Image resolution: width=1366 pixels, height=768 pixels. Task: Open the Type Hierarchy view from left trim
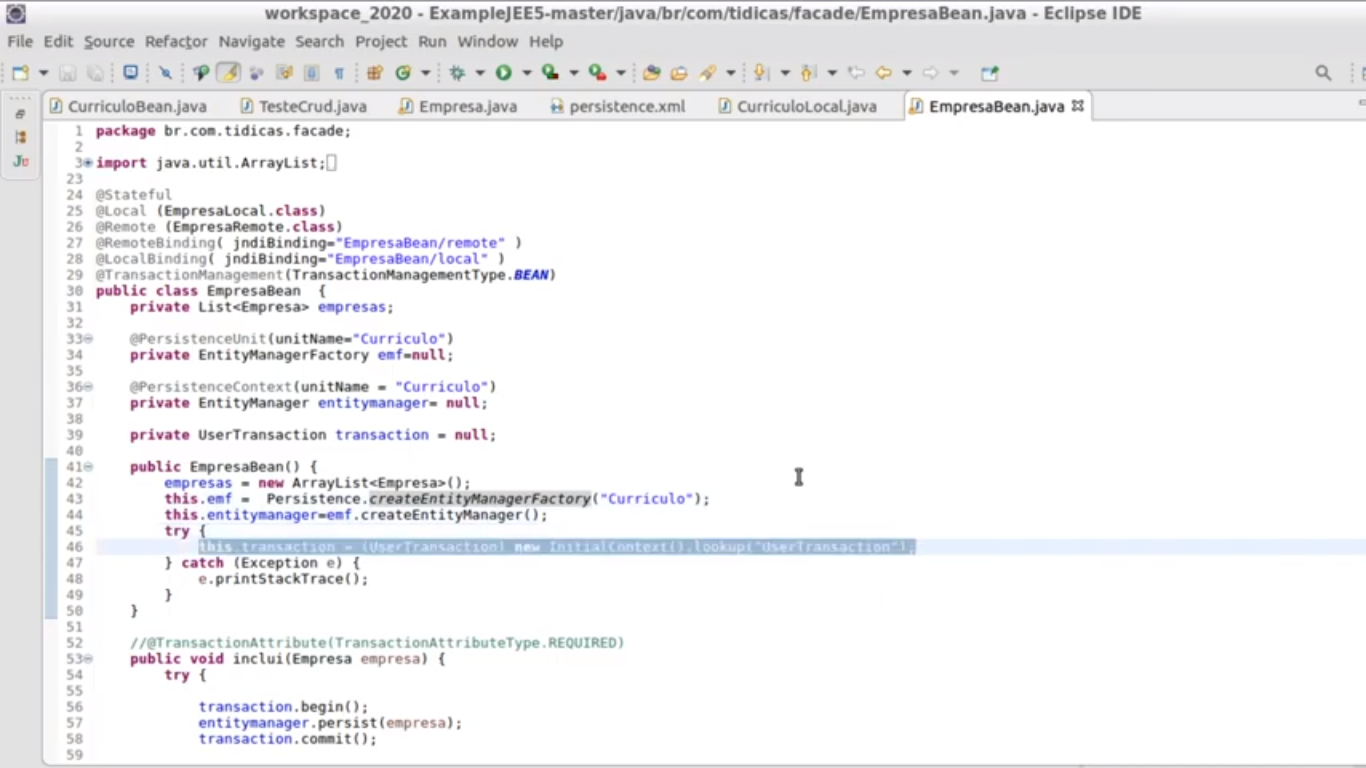pos(20,138)
